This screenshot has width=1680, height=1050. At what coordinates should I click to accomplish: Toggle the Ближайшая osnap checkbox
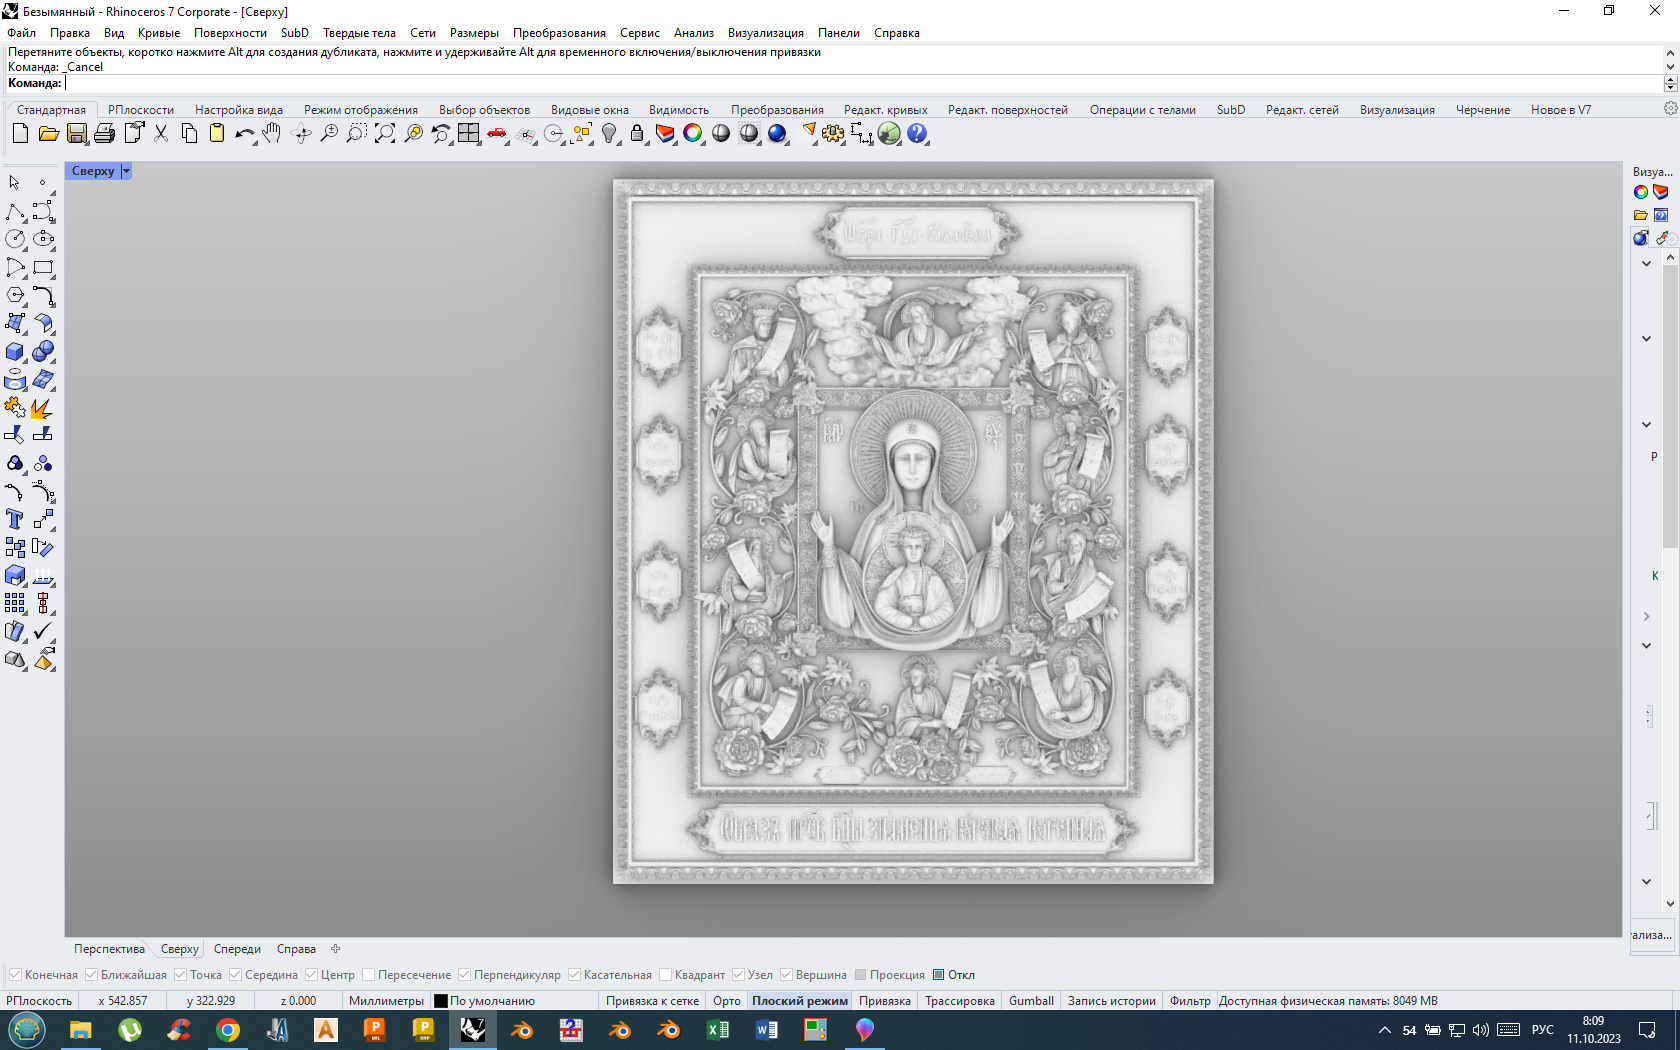pyautogui.click(x=91, y=975)
